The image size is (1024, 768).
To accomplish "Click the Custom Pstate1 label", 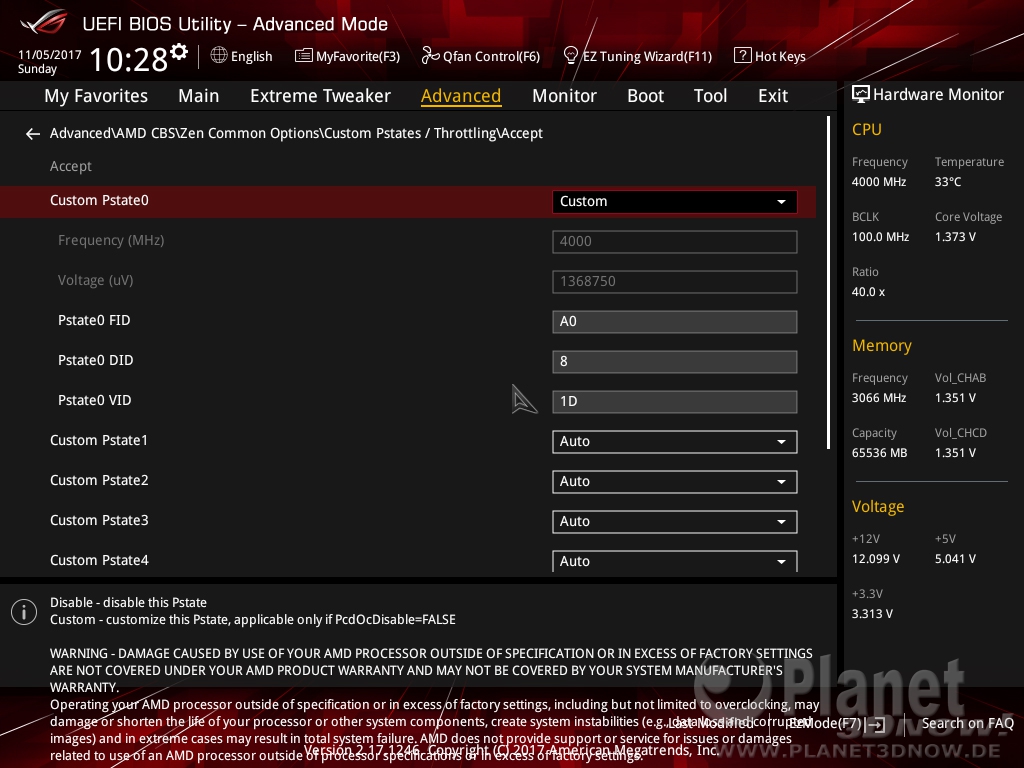I will tap(99, 440).
